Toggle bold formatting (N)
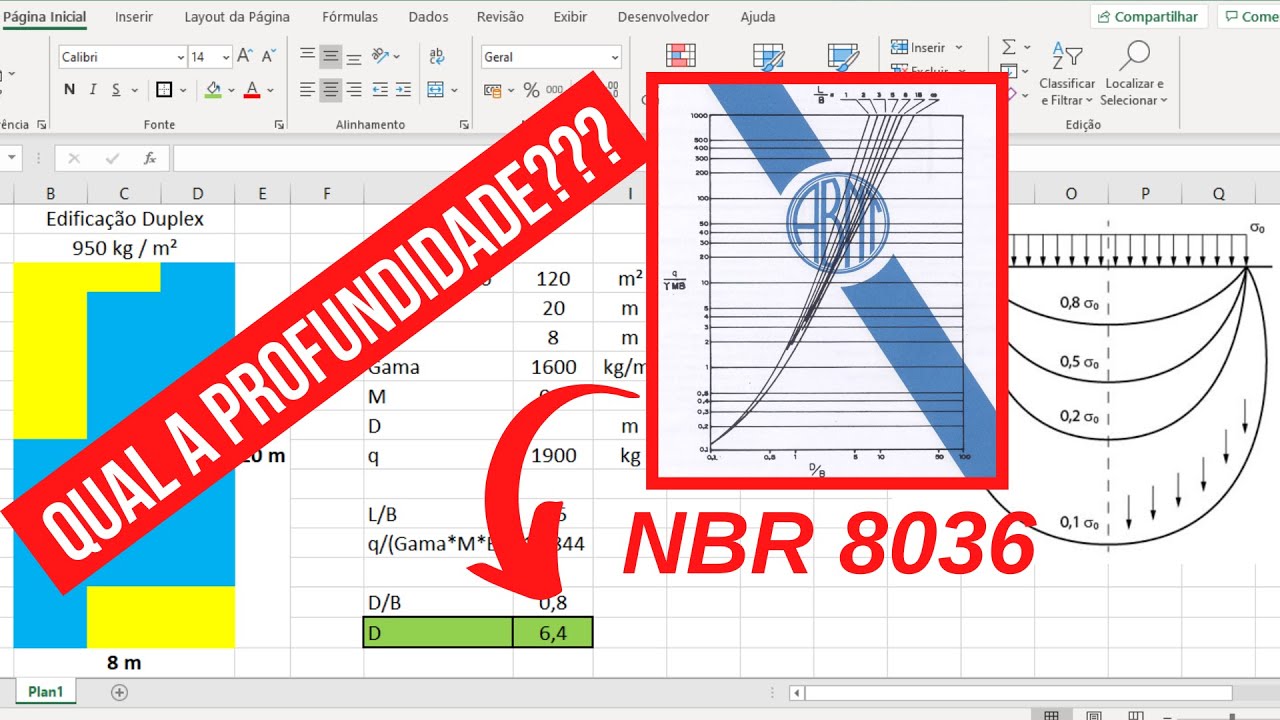The width and height of the screenshot is (1280, 720). click(x=69, y=90)
